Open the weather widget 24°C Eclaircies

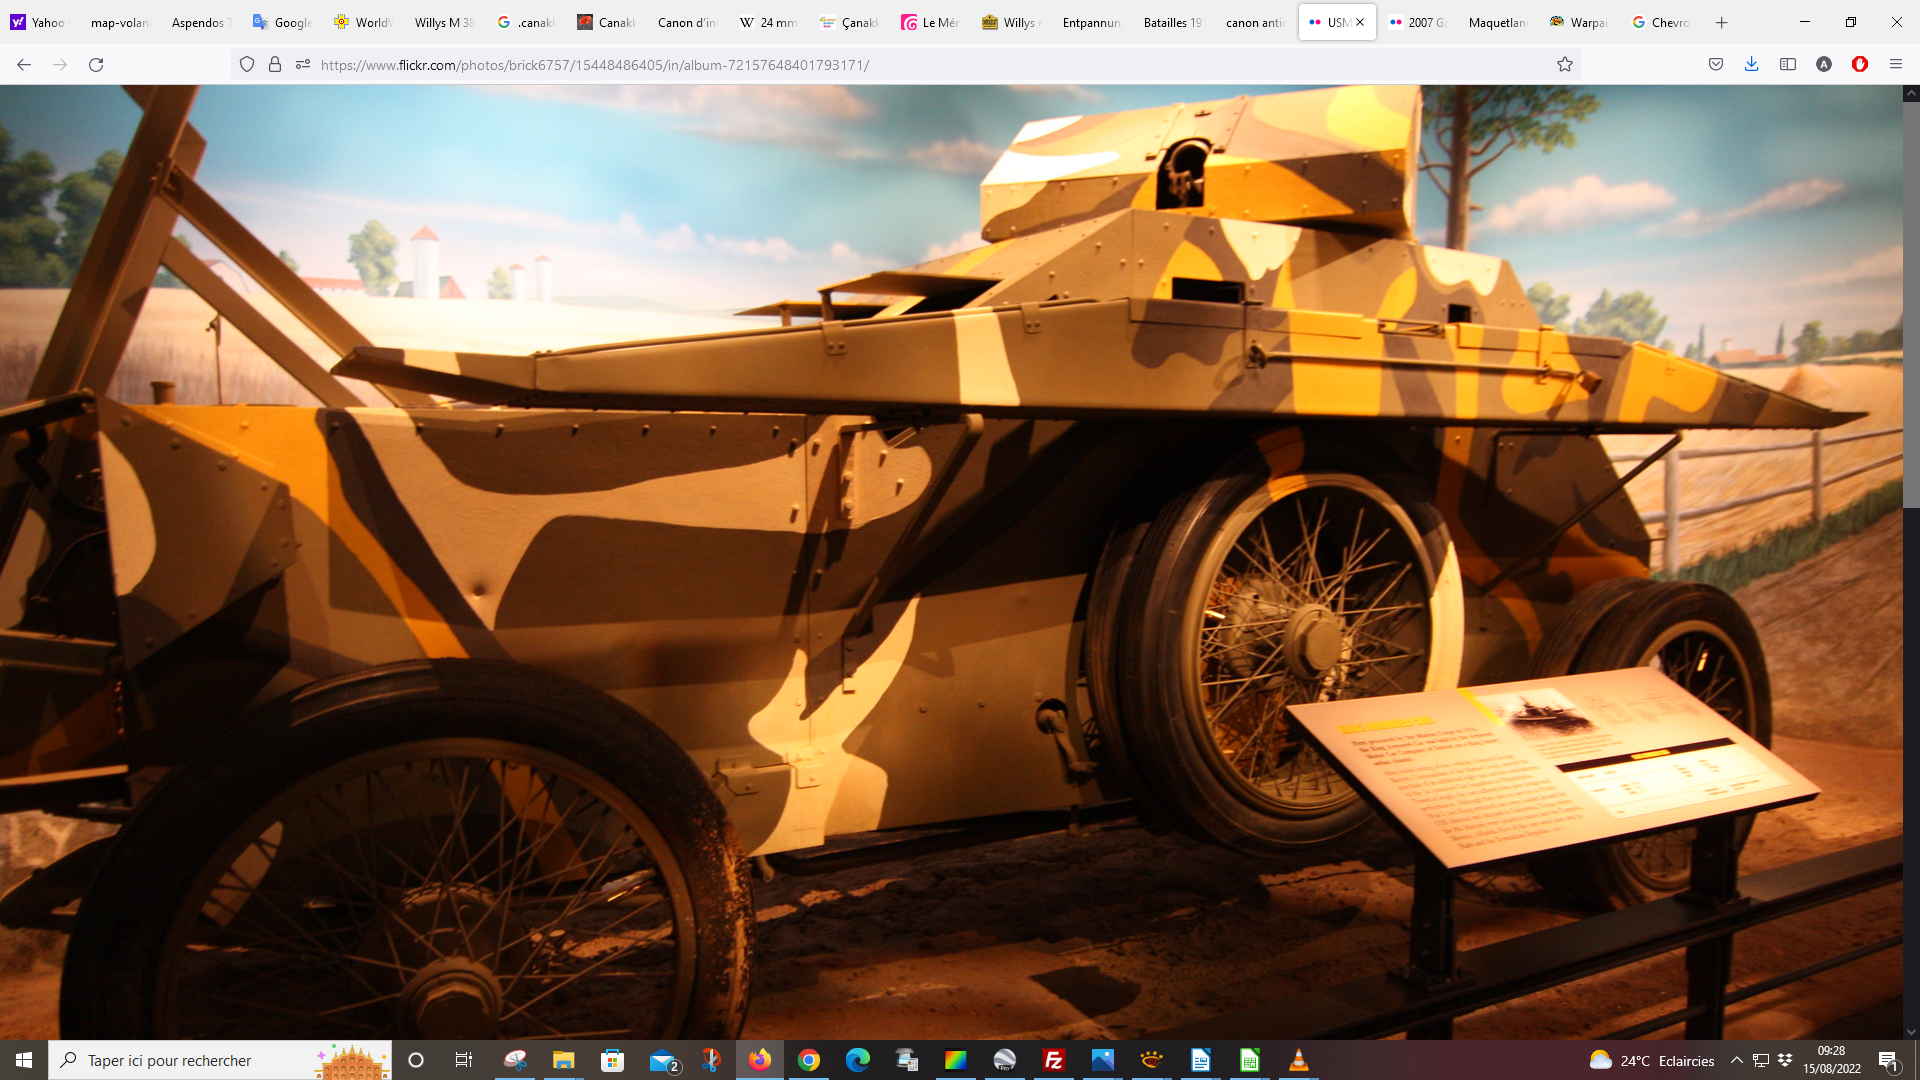click(1652, 1060)
